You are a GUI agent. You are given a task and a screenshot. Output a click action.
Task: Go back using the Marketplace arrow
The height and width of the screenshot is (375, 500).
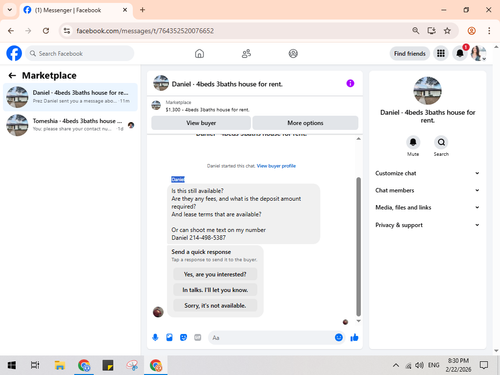click(12, 76)
